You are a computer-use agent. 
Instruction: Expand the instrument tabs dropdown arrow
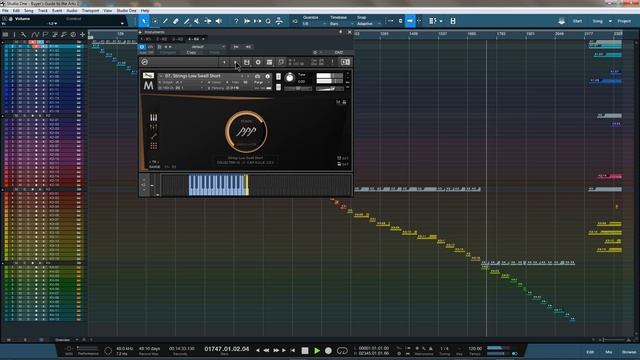tap(203, 39)
